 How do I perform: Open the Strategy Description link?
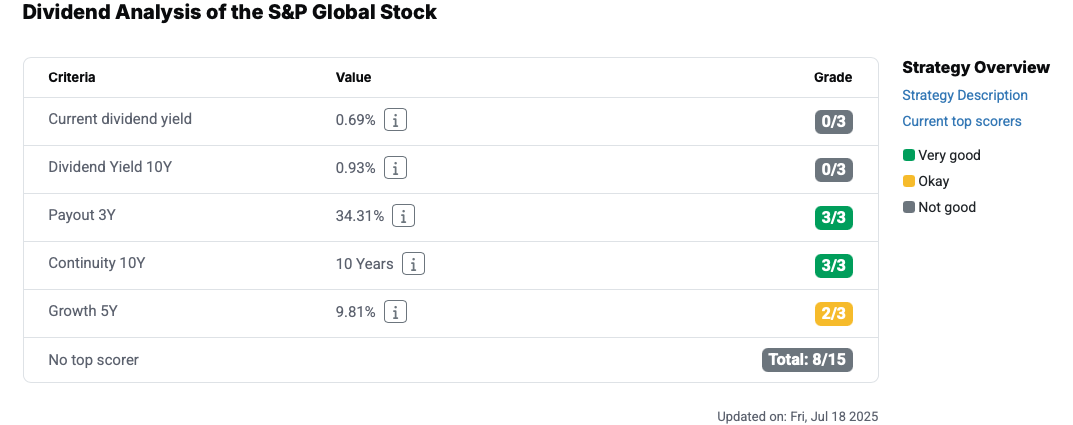pos(965,95)
